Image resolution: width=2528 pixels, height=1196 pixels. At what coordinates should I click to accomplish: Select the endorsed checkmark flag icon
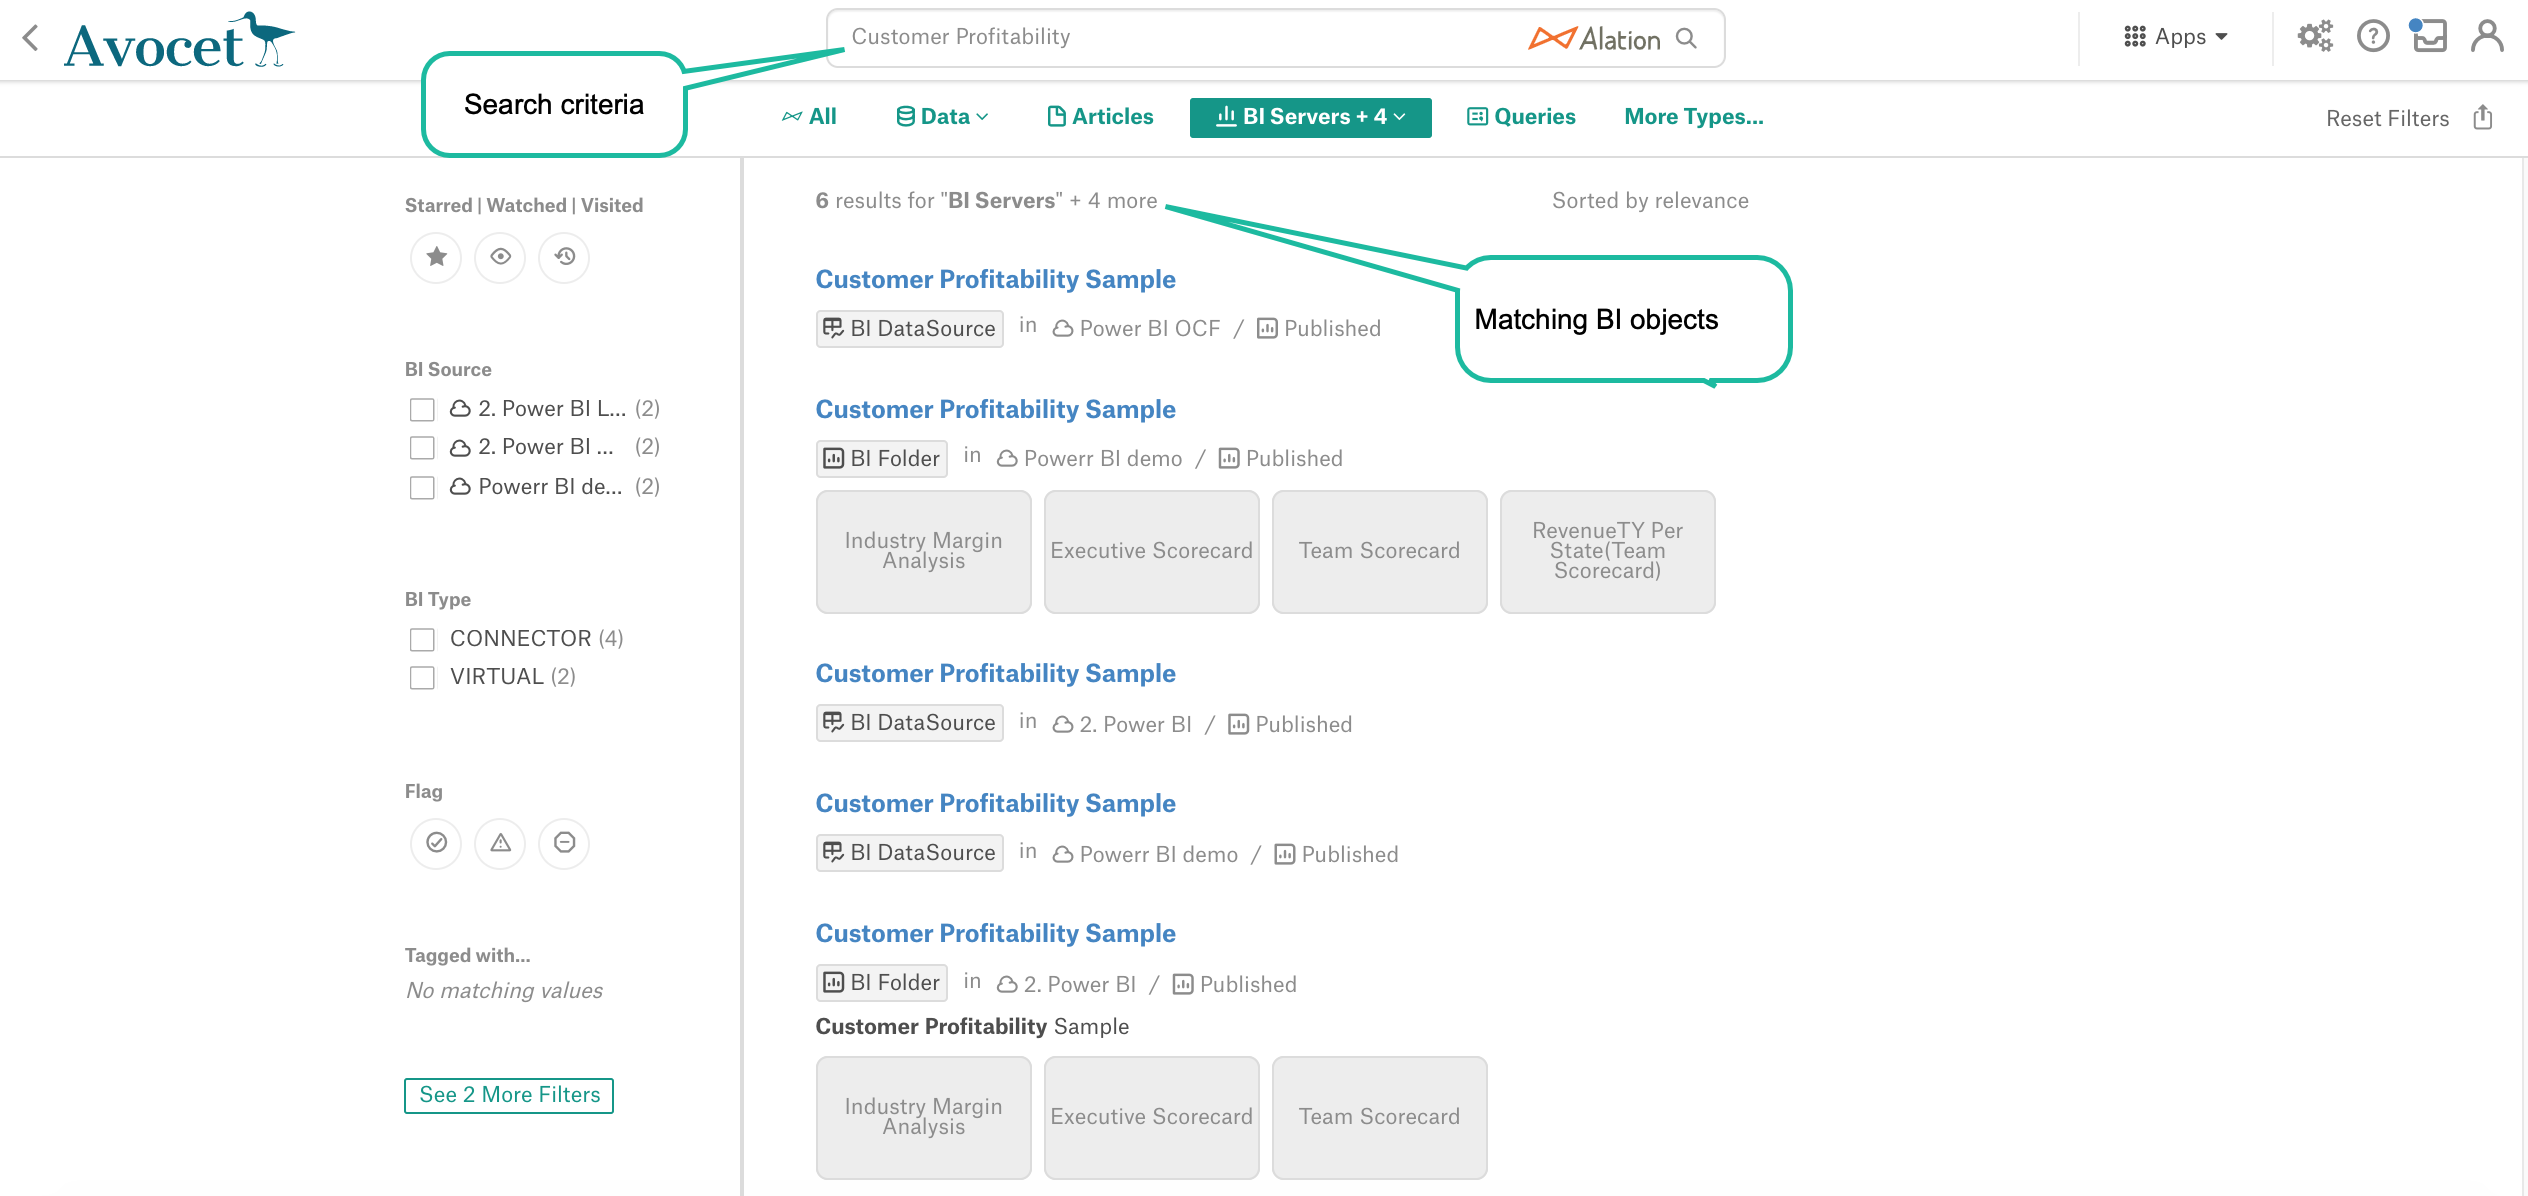pyautogui.click(x=436, y=843)
